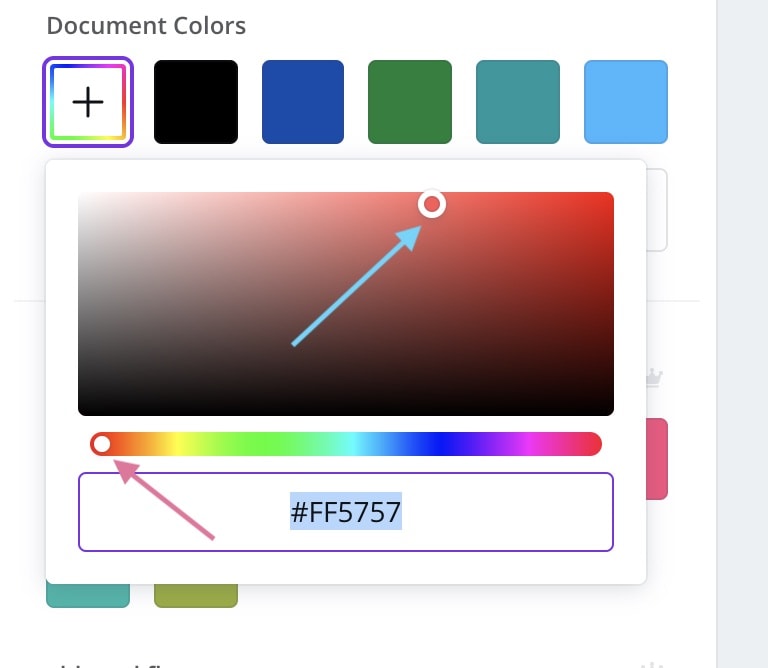The height and width of the screenshot is (668, 768).
Task: Pick the green document color swatch
Action: point(410,102)
